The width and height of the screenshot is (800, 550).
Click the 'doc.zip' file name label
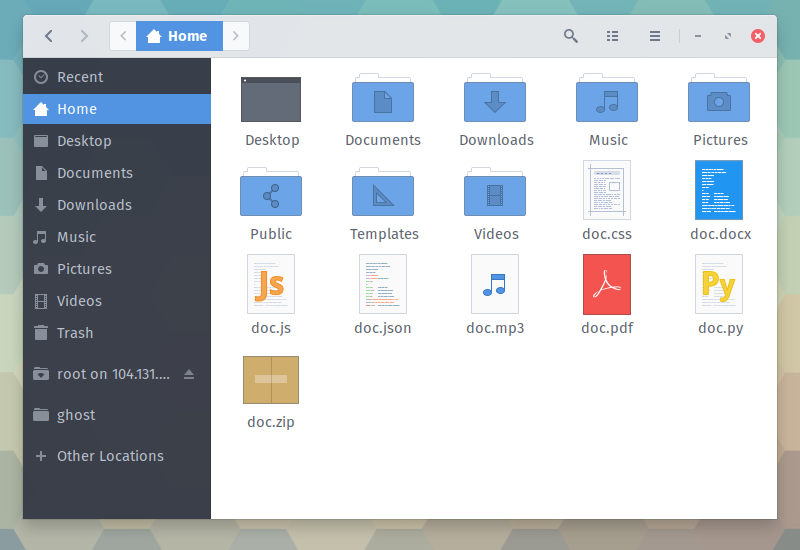click(271, 422)
